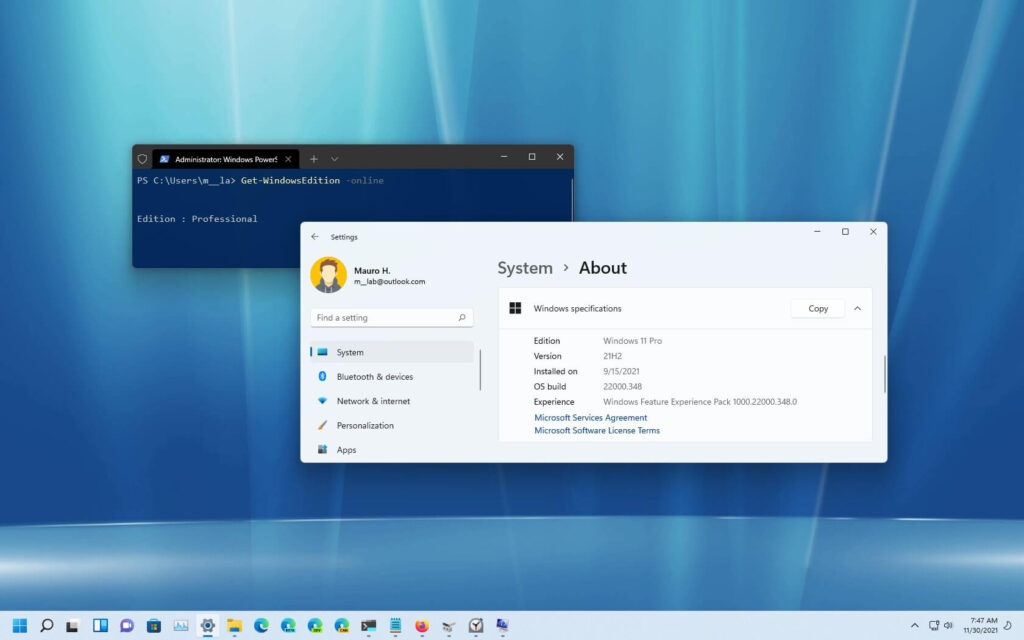Image resolution: width=1024 pixels, height=640 pixels.
Task: Collapse the Windows specifications section
Action: point(857,308)
